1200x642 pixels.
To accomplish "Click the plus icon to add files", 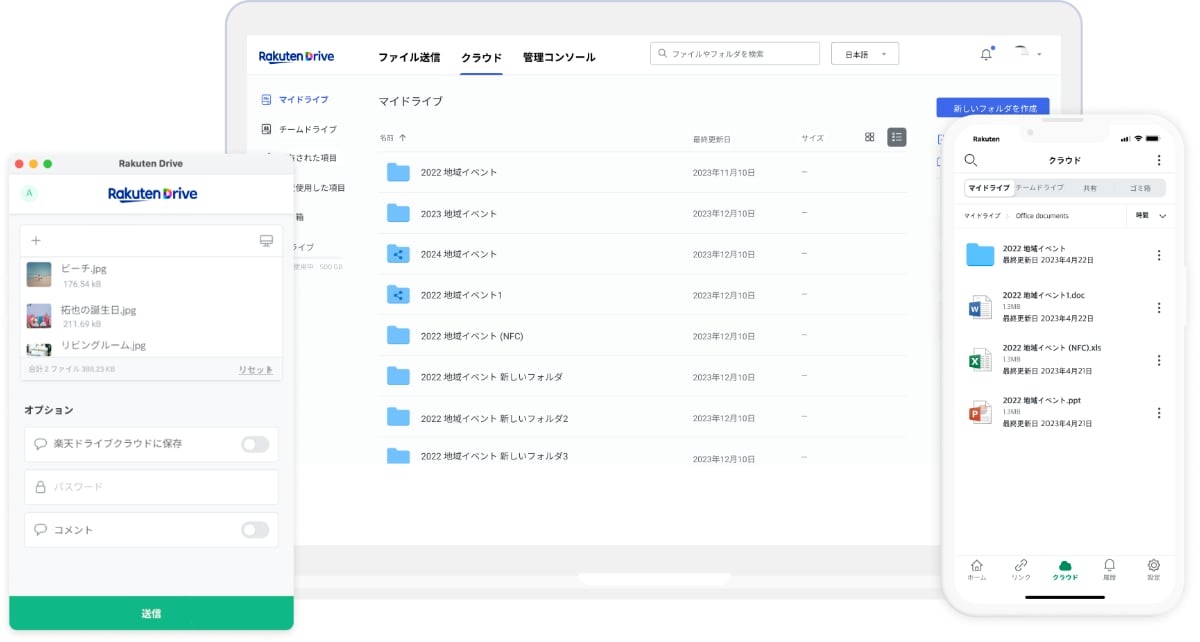I will (x=36, y=241).
